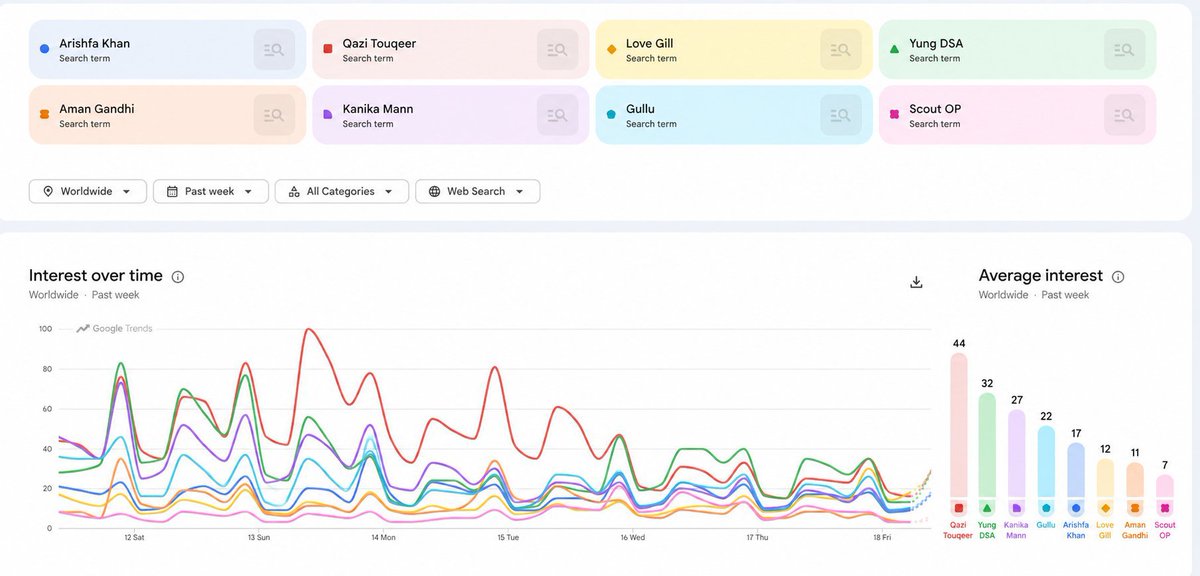Click the teal pentagon marker beside Gullu
1200x576 pixels.
(611, 115)
